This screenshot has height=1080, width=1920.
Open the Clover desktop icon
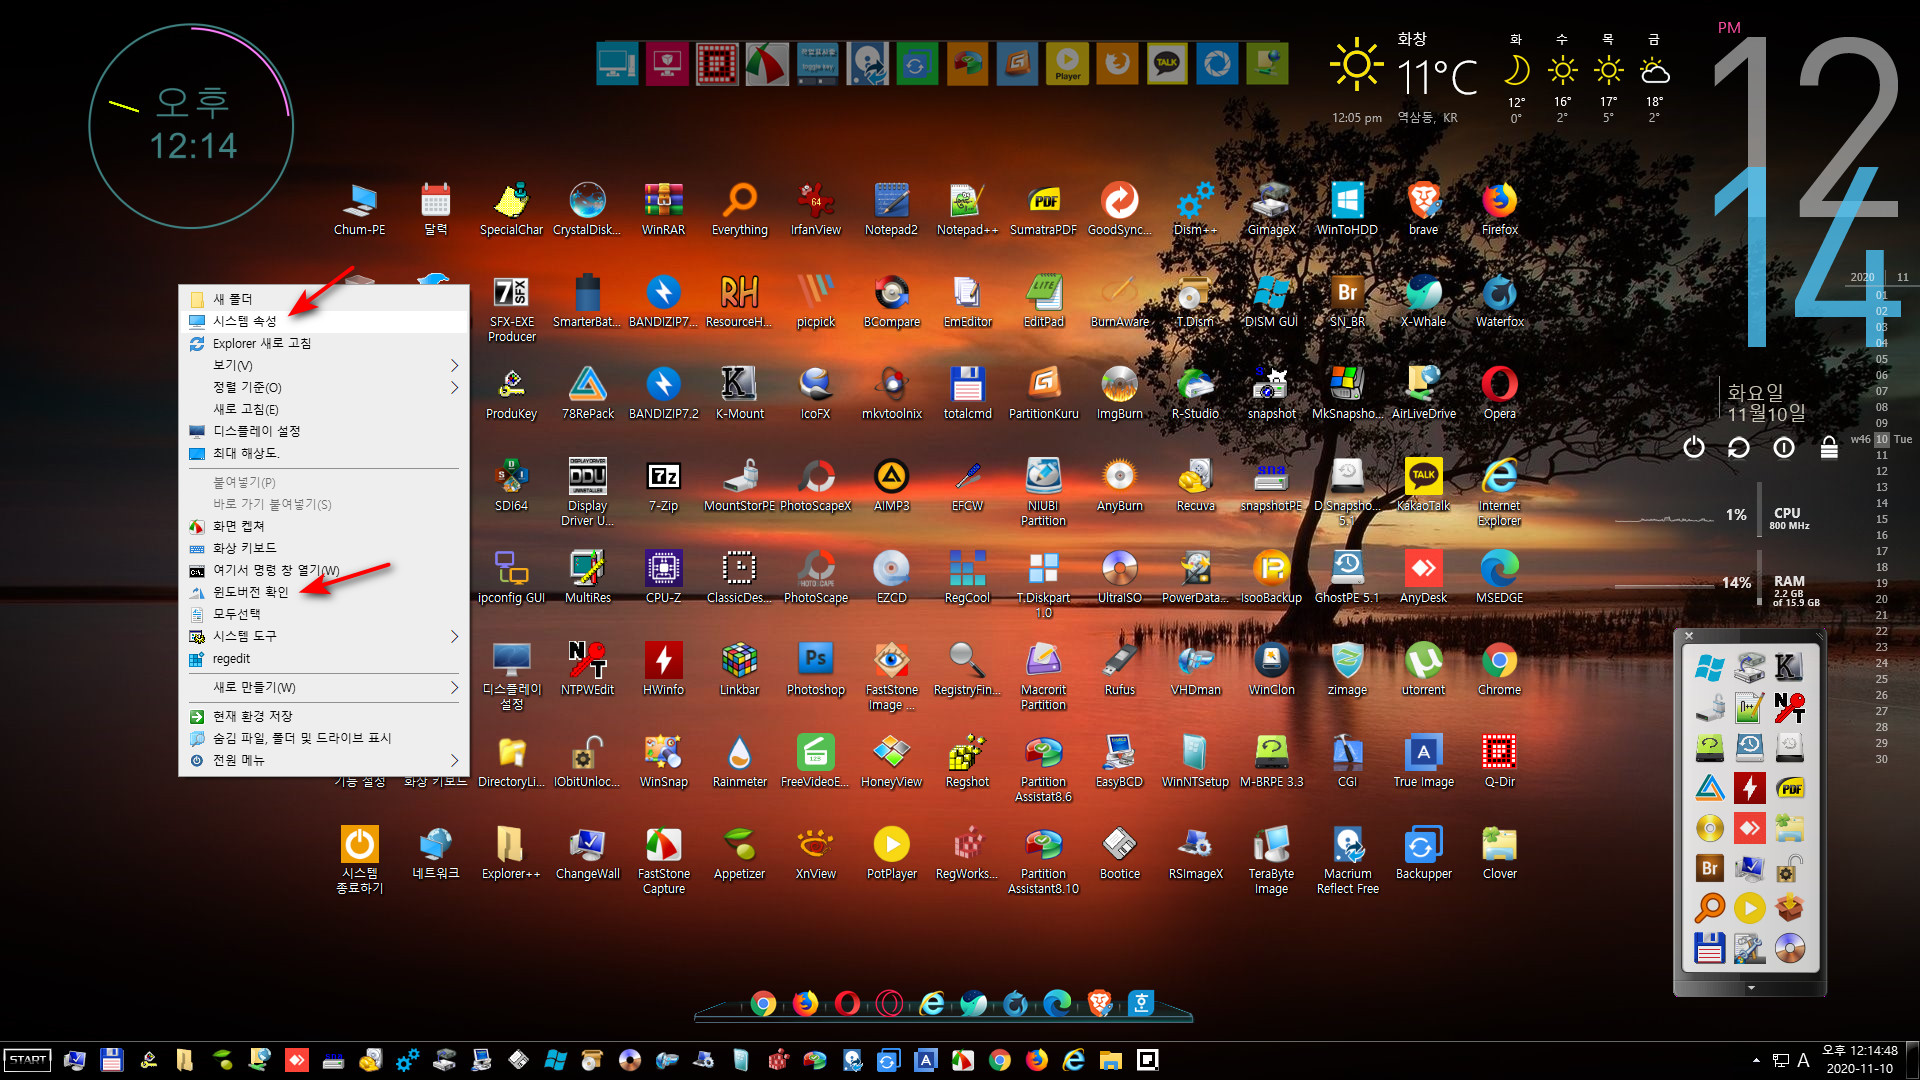tap(1499, 853)
